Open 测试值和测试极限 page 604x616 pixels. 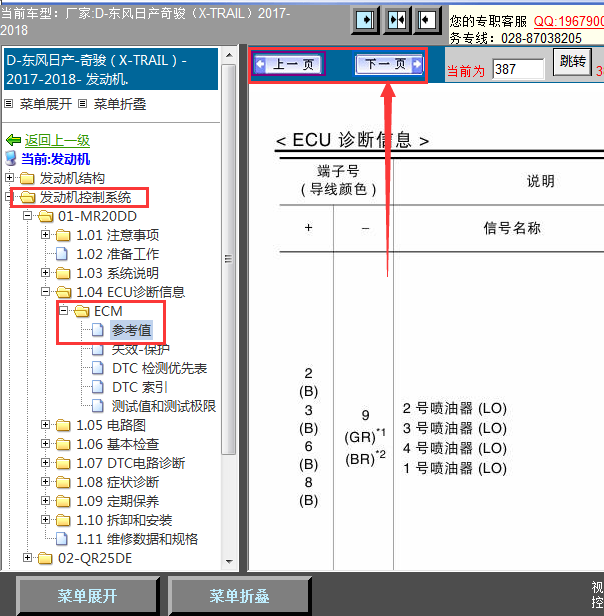click(164, 406)
